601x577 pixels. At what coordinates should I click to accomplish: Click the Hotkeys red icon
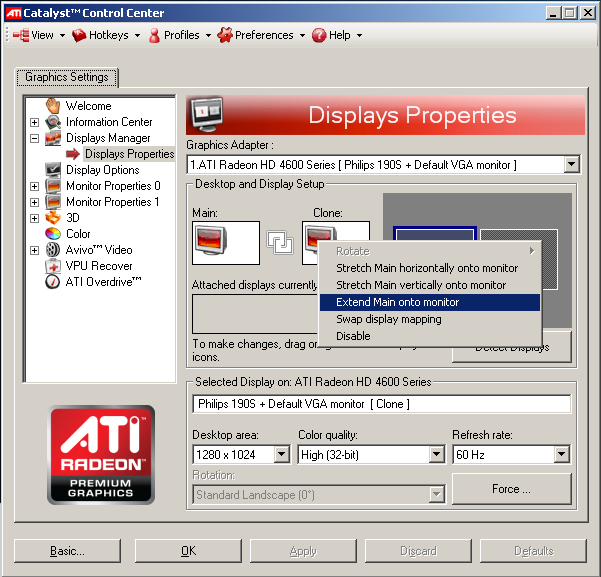point(79,35)
